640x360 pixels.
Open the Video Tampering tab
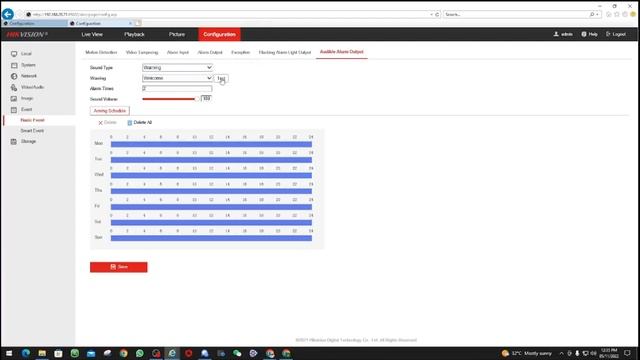click(x=142, y=53)
